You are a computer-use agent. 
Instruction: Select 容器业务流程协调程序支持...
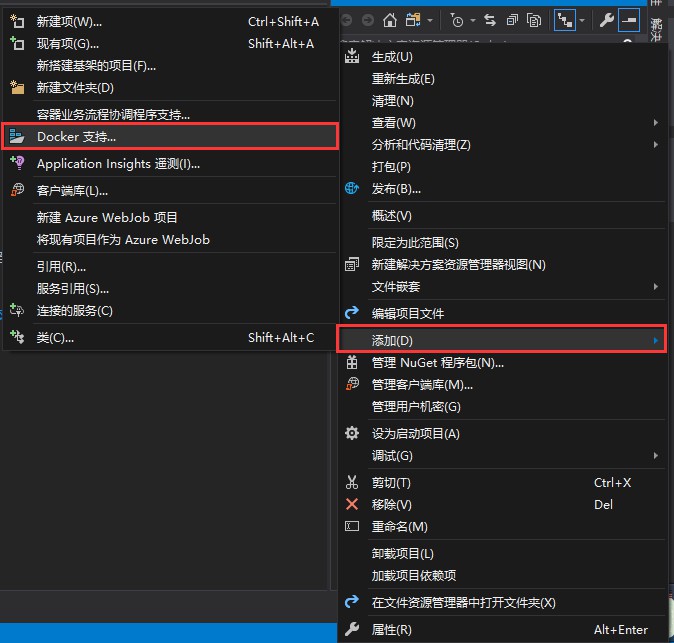click(170, 115)
